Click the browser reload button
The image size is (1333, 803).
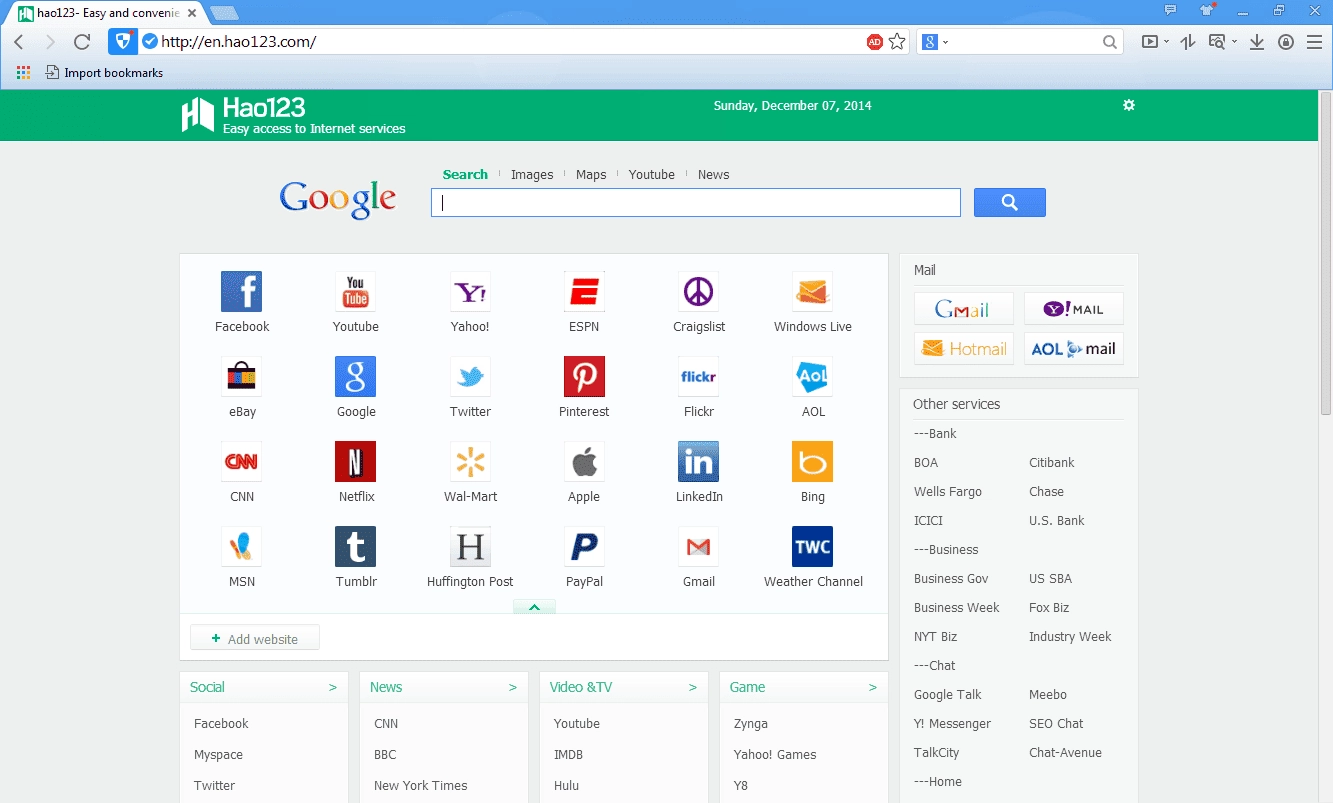pyautogui.click(x=82, y=42)
